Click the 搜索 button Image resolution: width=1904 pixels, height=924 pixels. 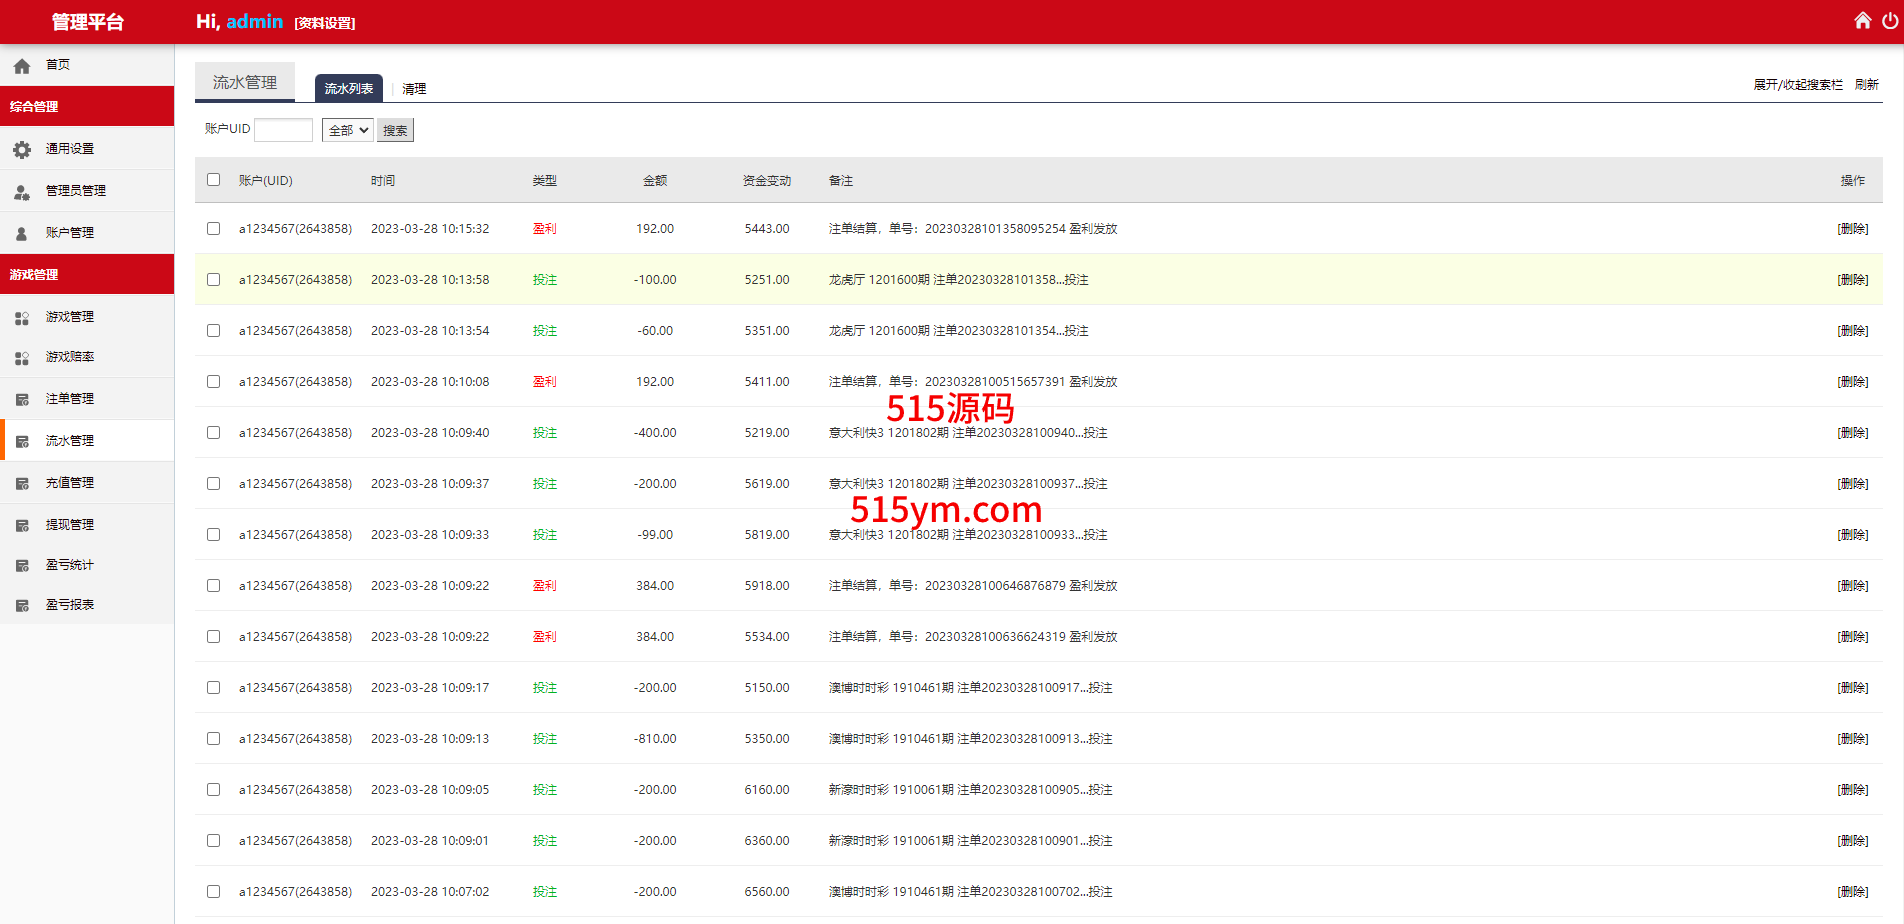tap(395, 130)
